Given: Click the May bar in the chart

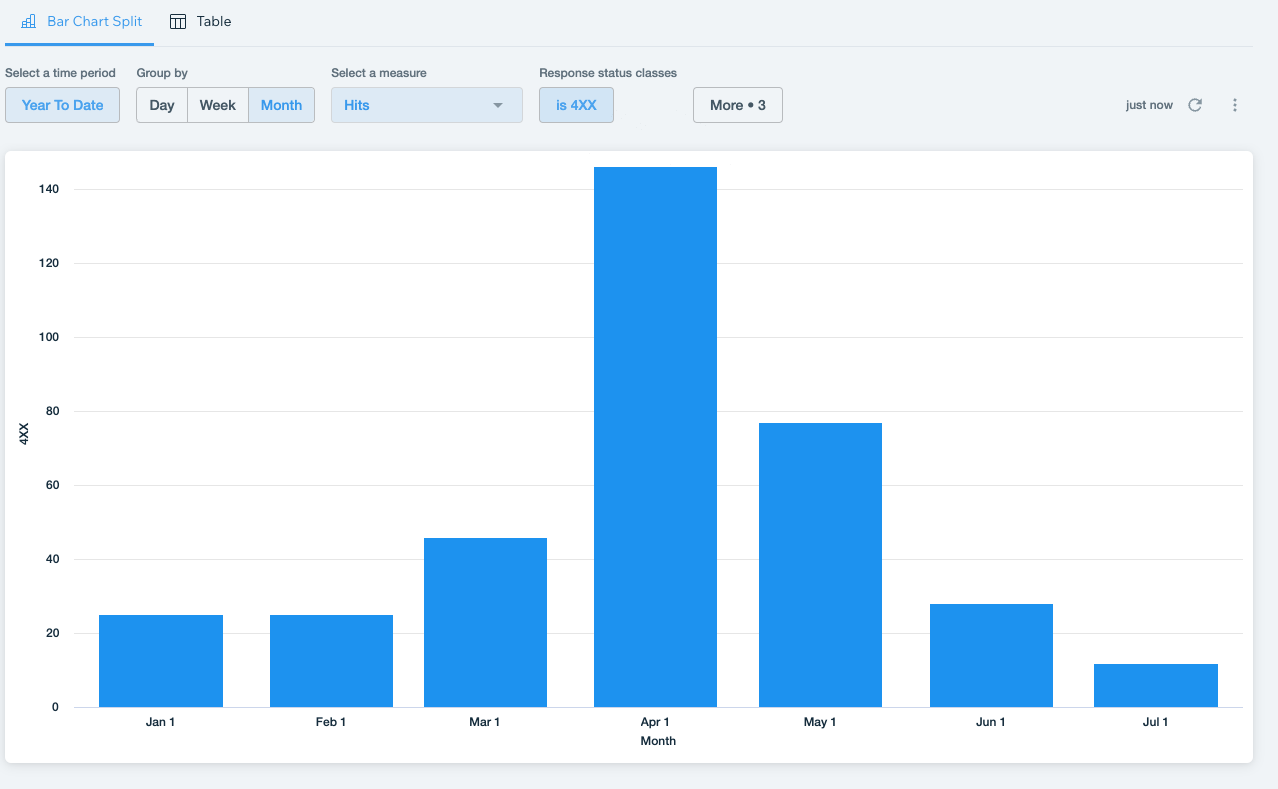Looking at the screenshot, I should click(820, 565).
